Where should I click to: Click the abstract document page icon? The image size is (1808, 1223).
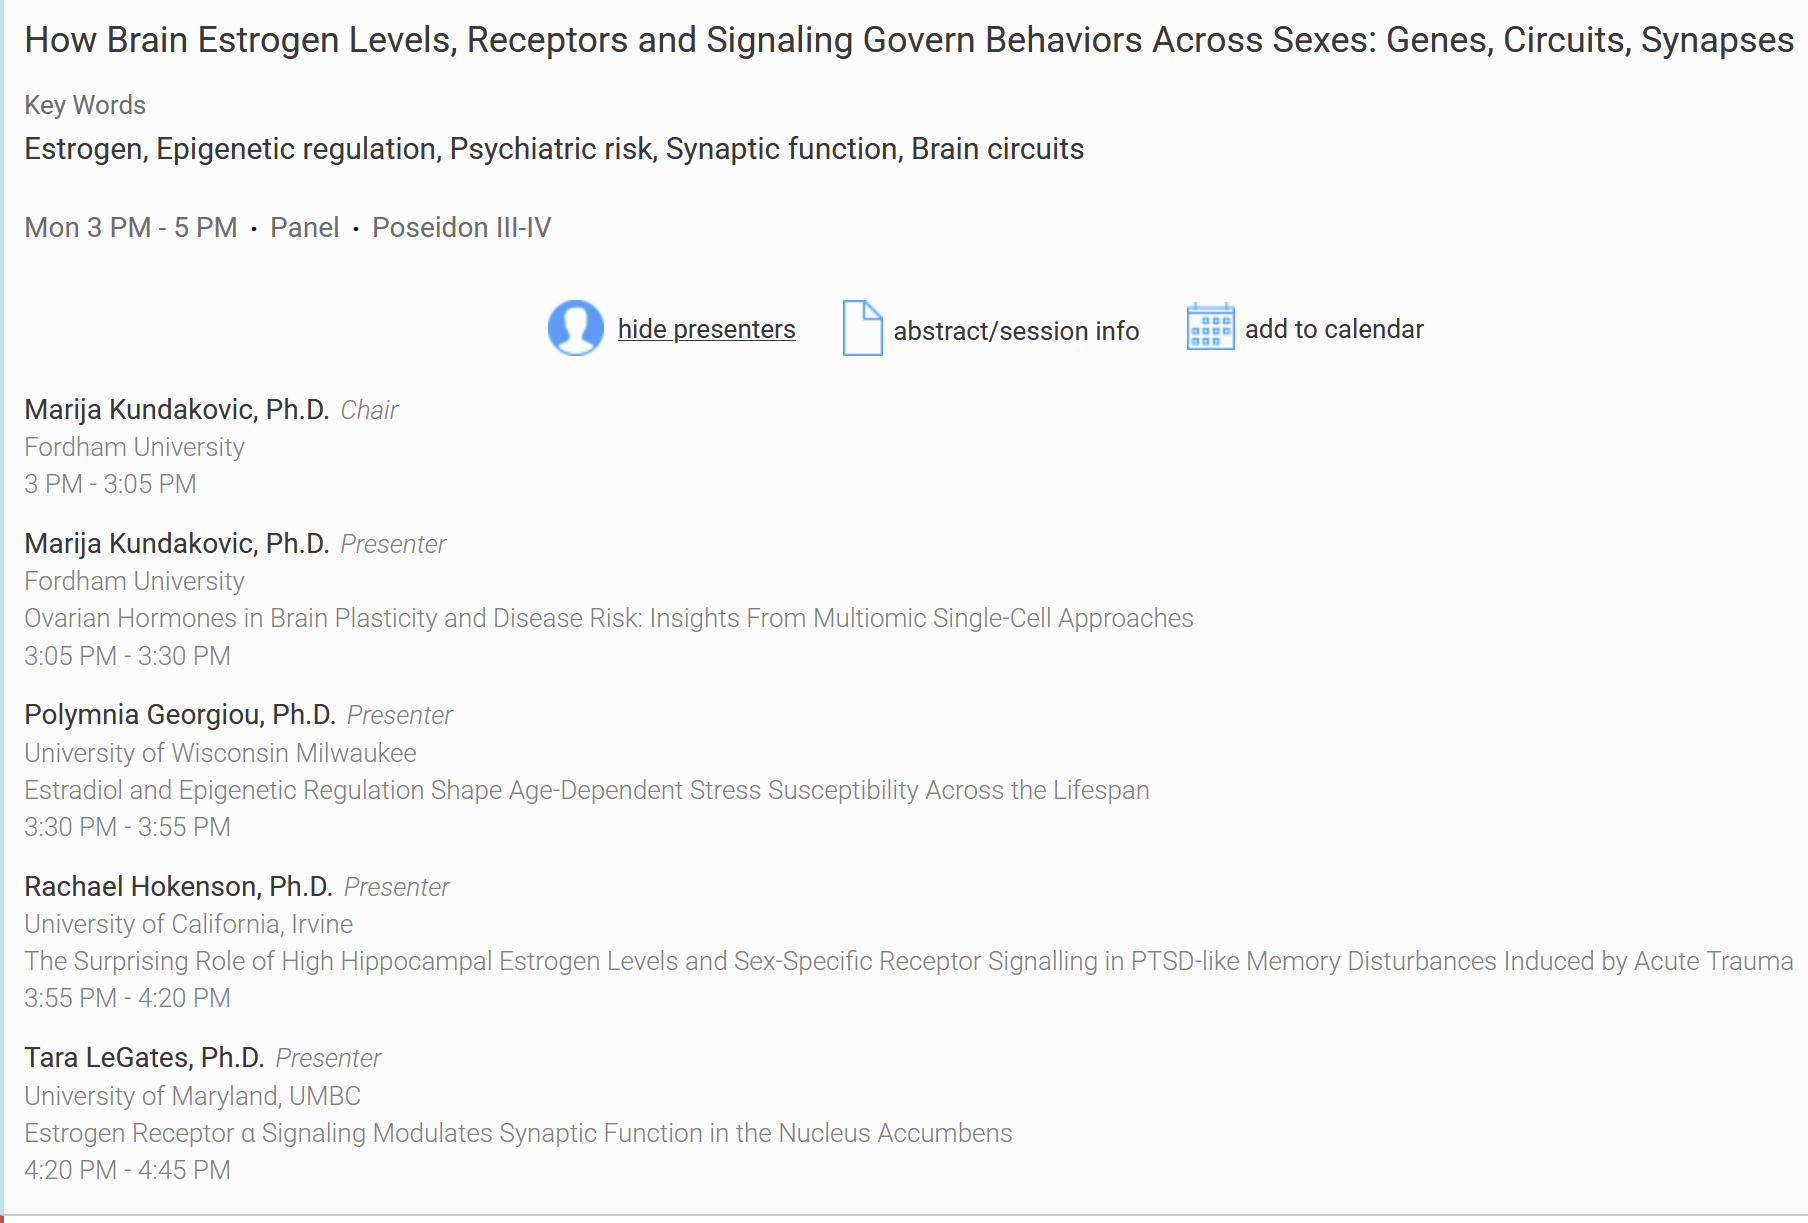(x=862, y=328)
